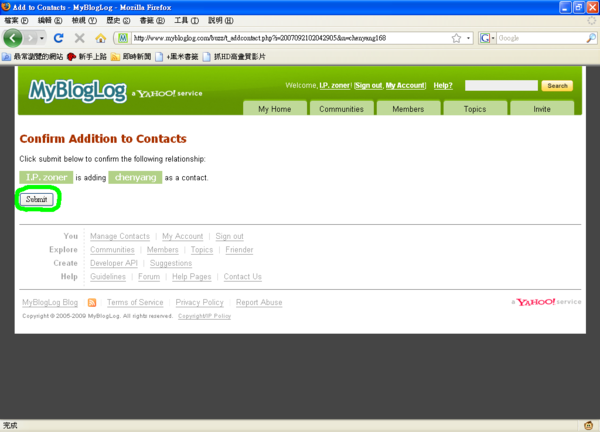Viewport: 600px width, 432px height.
Task: Open My Account in the header
Action: point(405,85)
